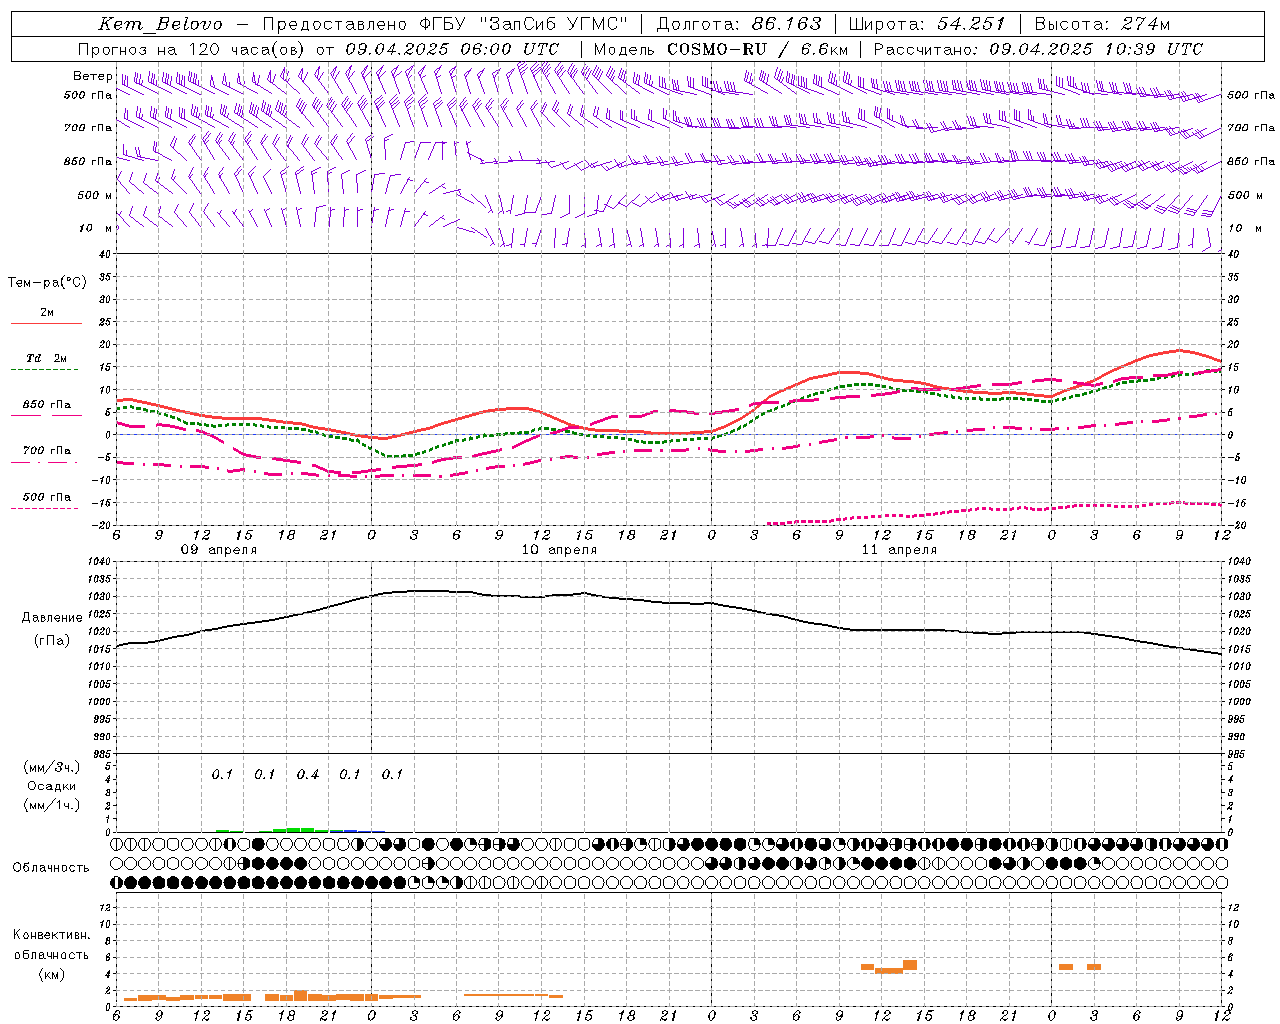Screen dimensions: 1280x1024
Task: Click the Рассчитано: 09.04.2025 10:39 UTC timestamp
Action: coord(1038,49)
